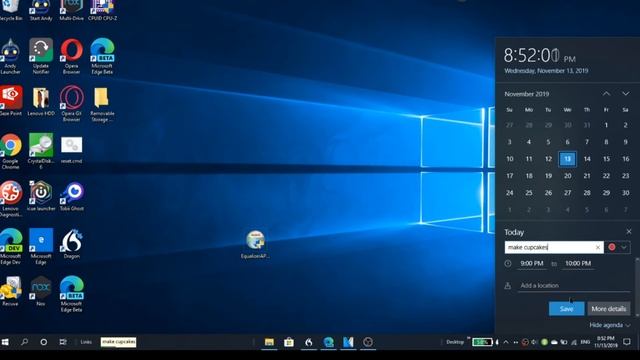Viewport: 640px width, 360px height.
Task: Launch the iCUE launcher shortcut
Action: [x=41, y=196]
